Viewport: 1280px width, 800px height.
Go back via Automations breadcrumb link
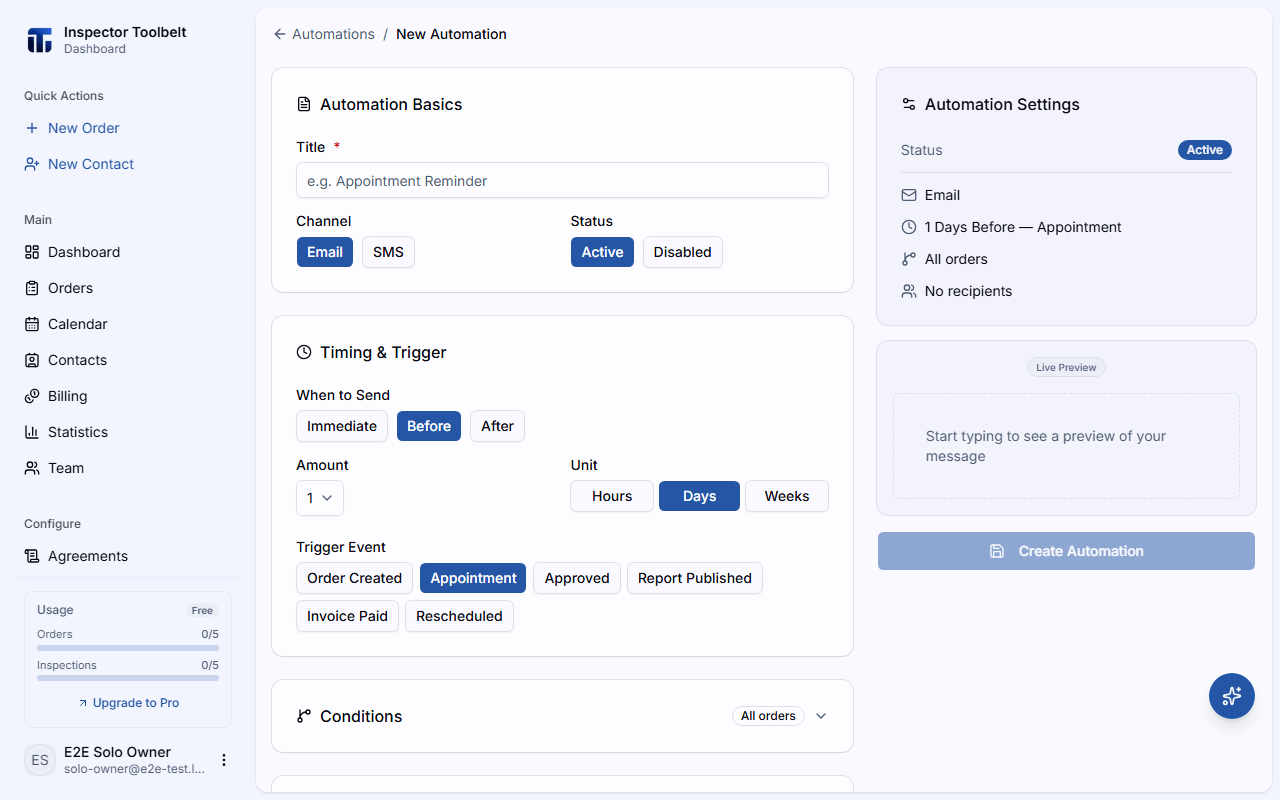click(333, 34)
